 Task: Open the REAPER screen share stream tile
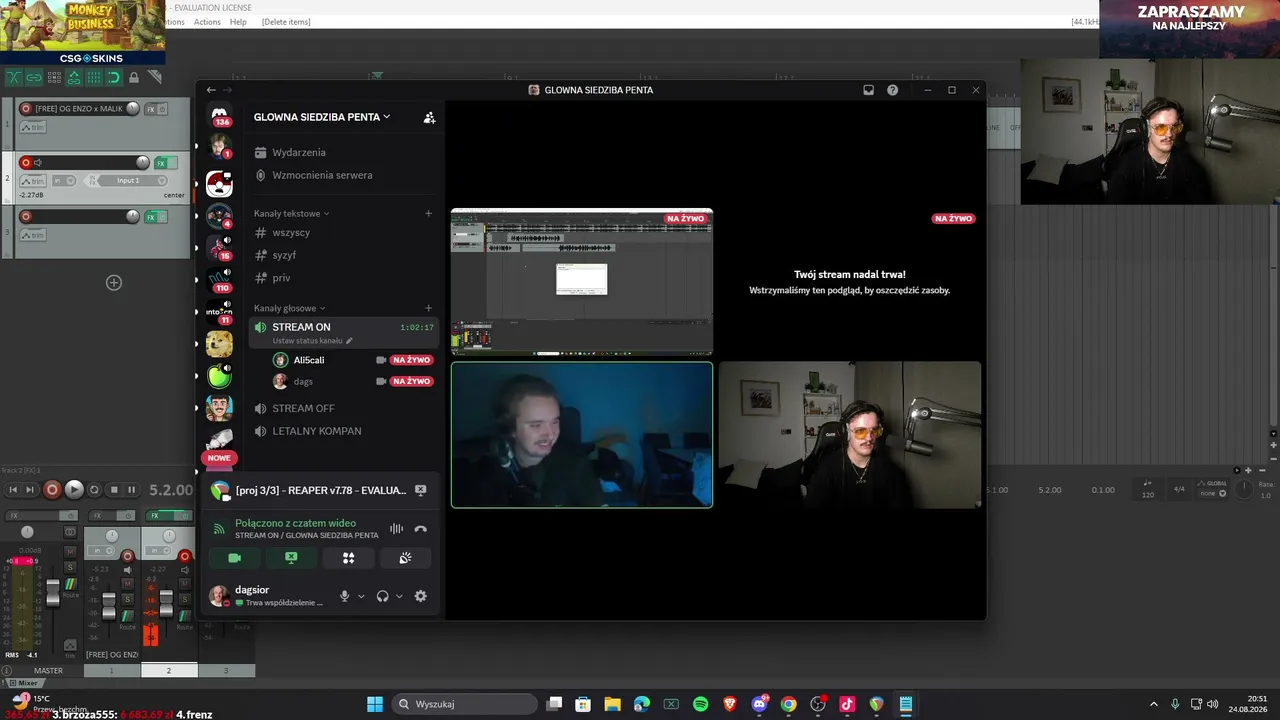coord(582,282)
